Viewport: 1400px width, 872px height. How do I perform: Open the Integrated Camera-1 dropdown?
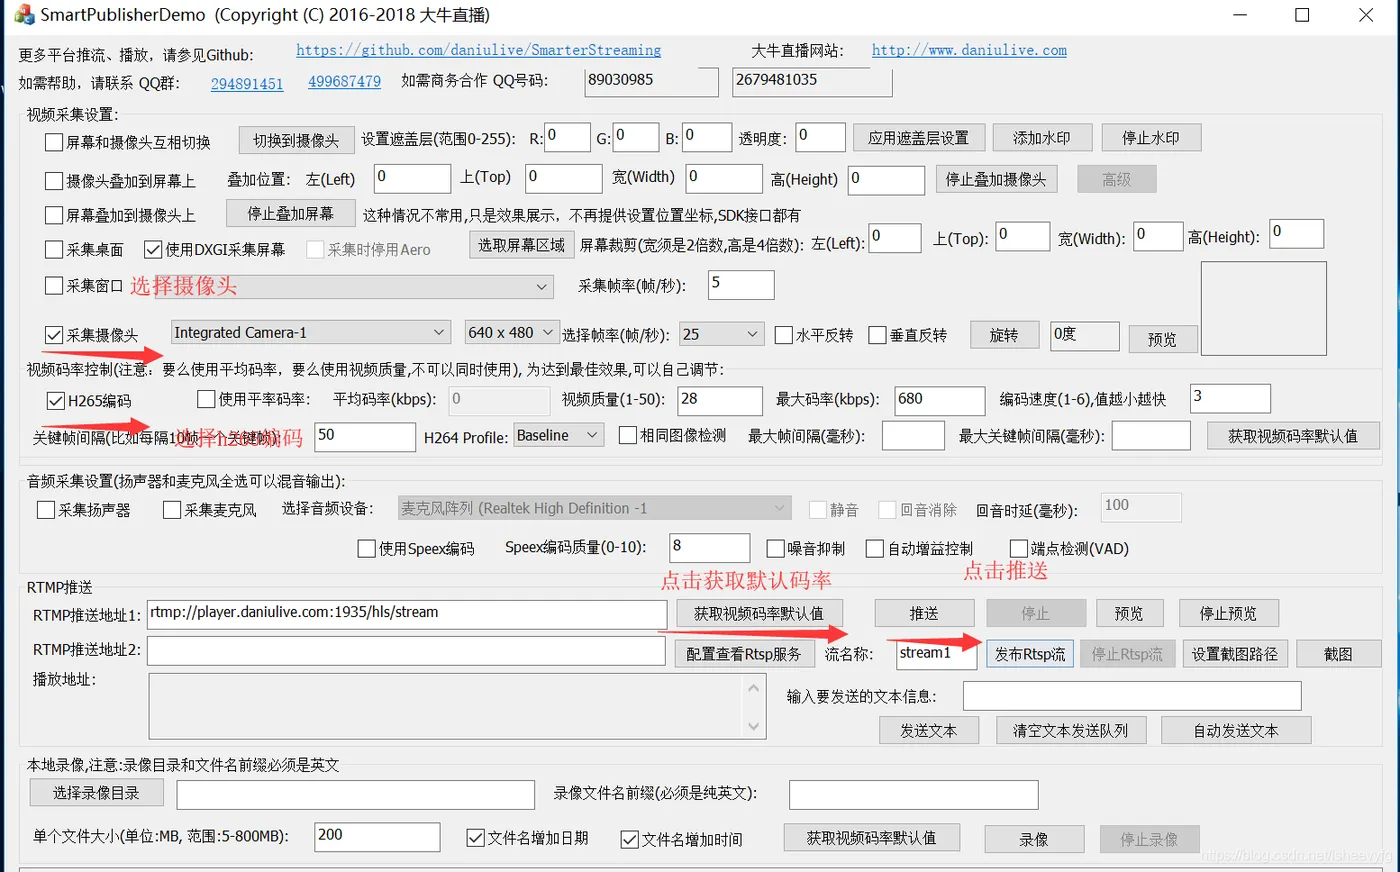[311, 332]
